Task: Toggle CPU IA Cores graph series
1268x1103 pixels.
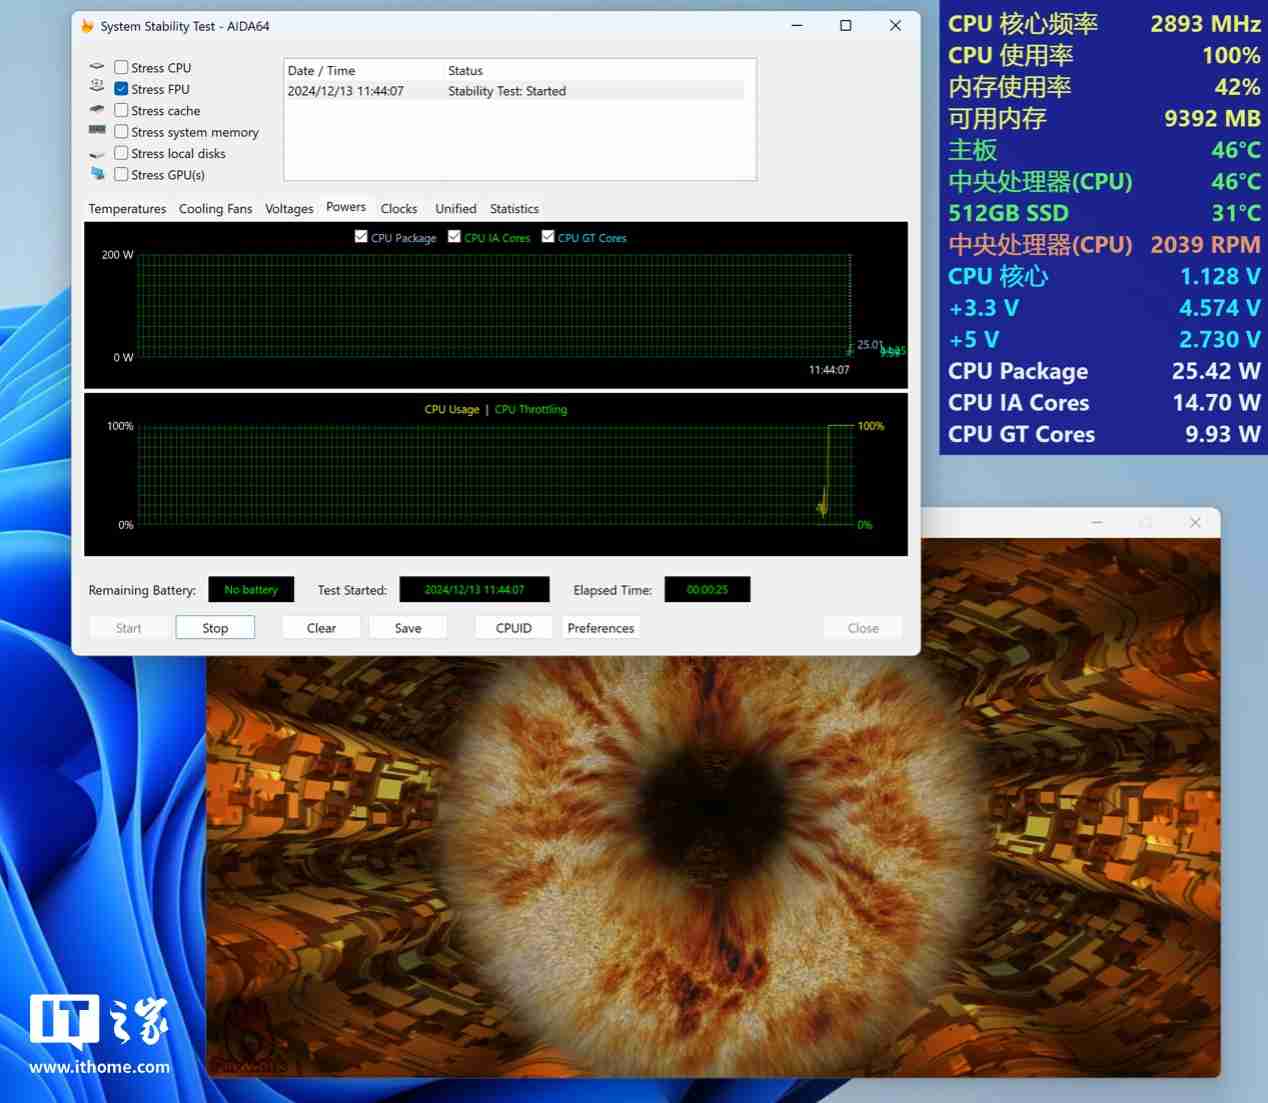Action: (454, 236)
